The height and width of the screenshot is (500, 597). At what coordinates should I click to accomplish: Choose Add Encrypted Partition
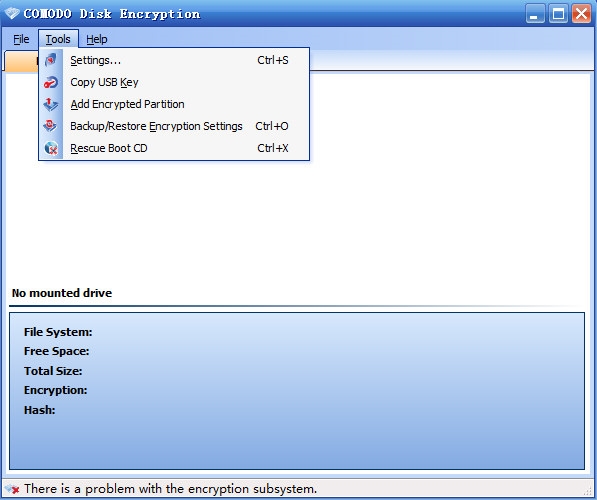(x=174, y=104)
